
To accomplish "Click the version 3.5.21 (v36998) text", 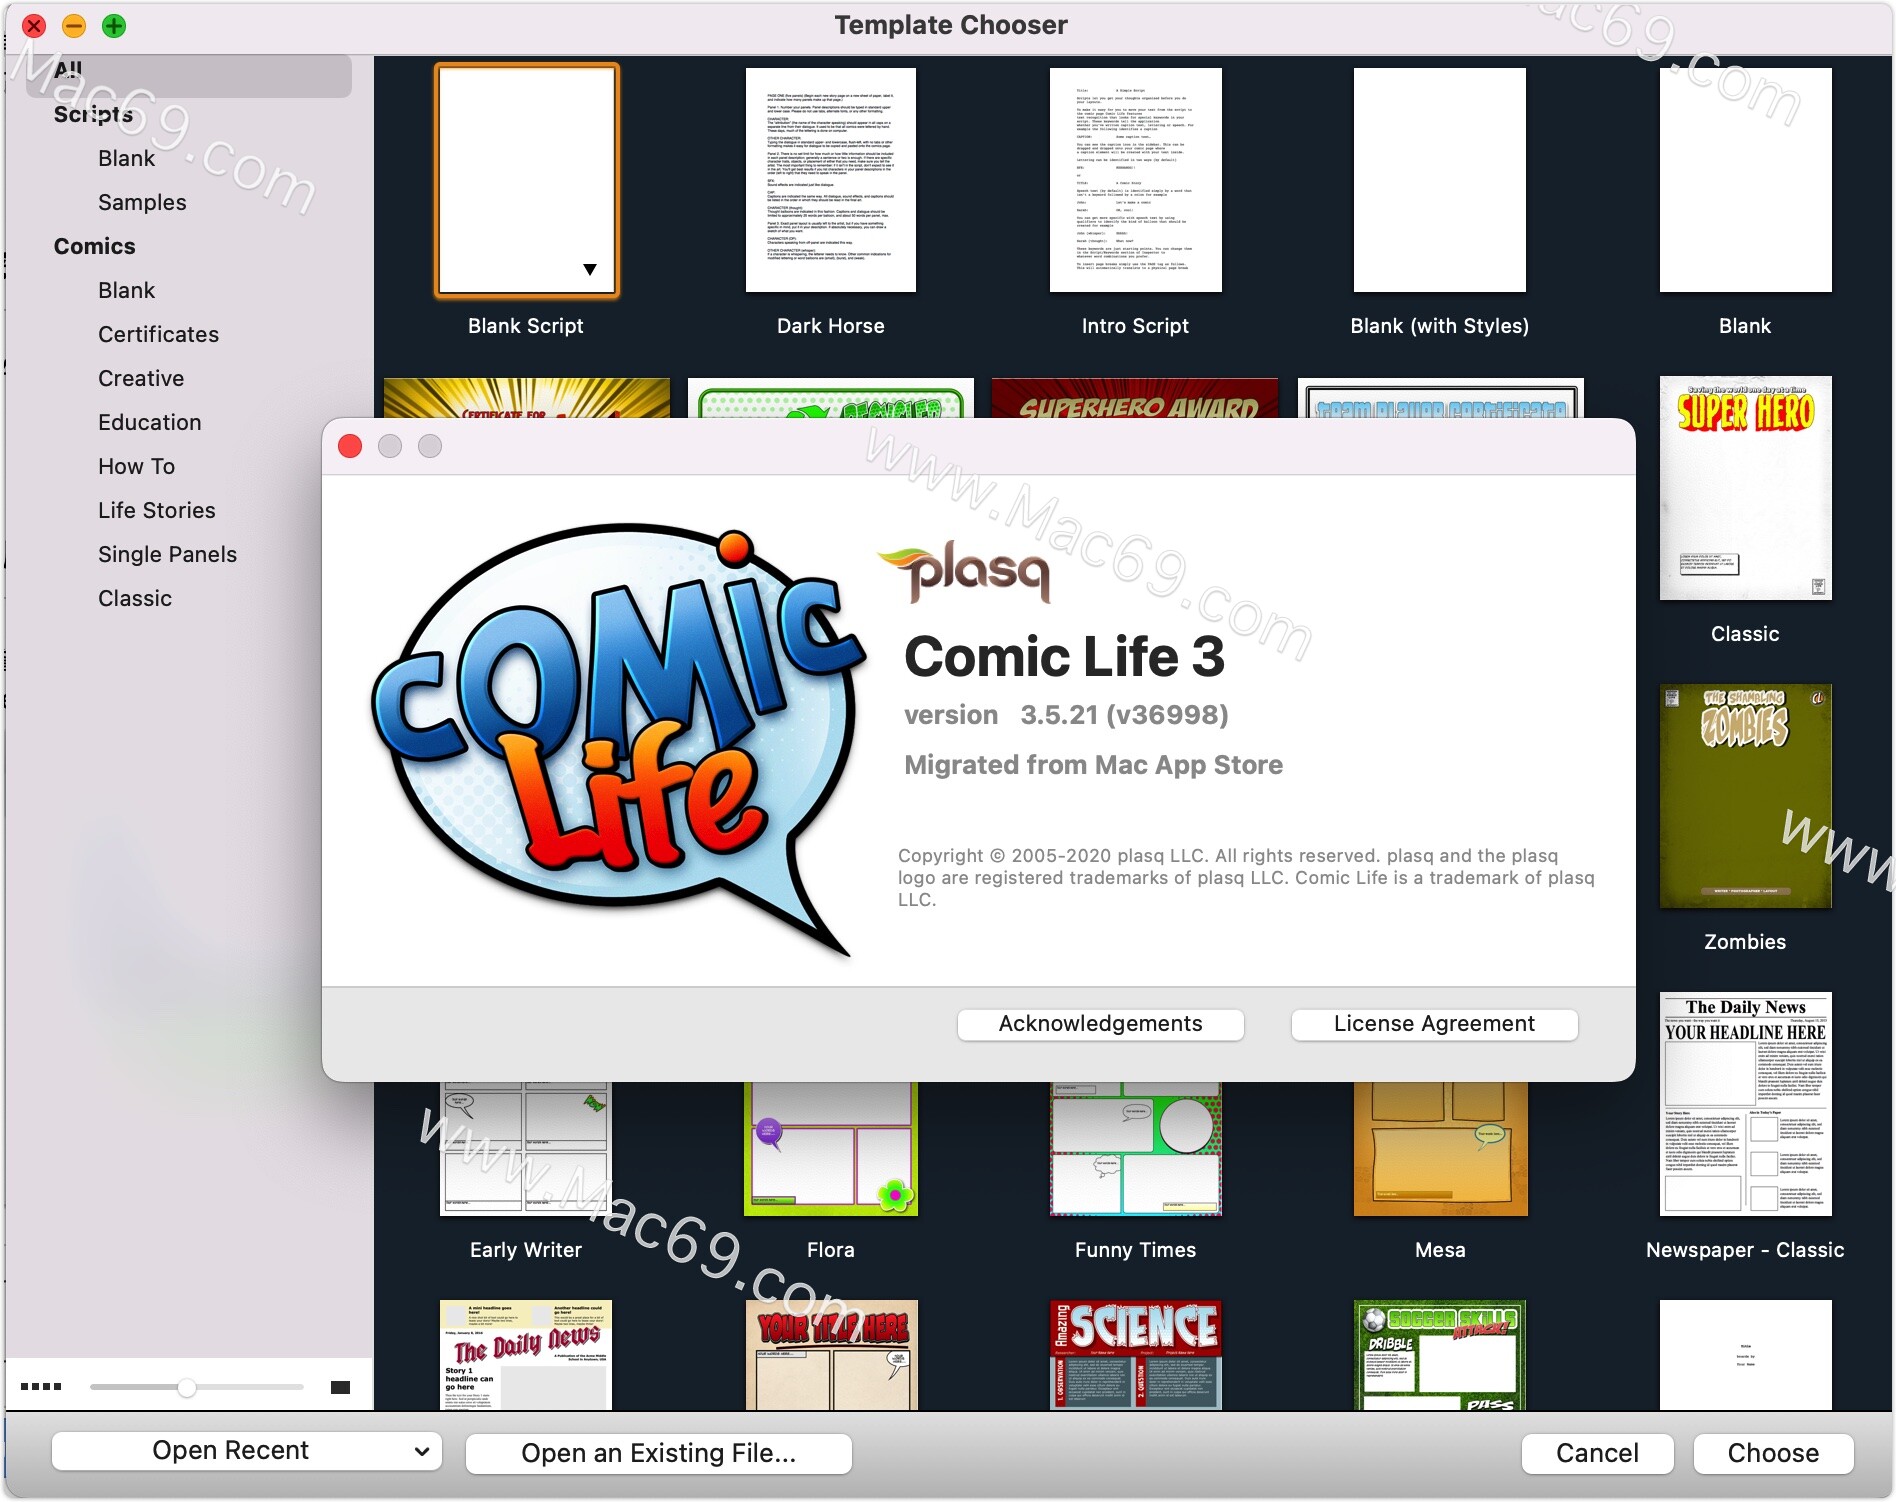I will (x=1066, y=715).
